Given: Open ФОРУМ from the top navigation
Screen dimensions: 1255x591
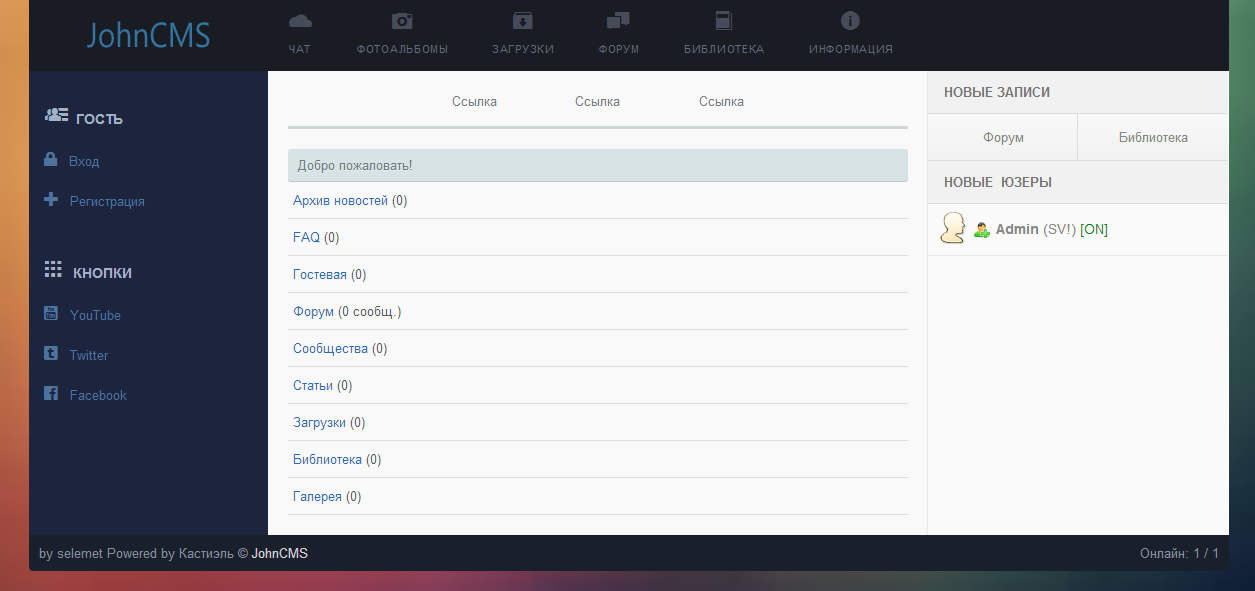Looking at the screenshot, I should [x=619, y=49].
